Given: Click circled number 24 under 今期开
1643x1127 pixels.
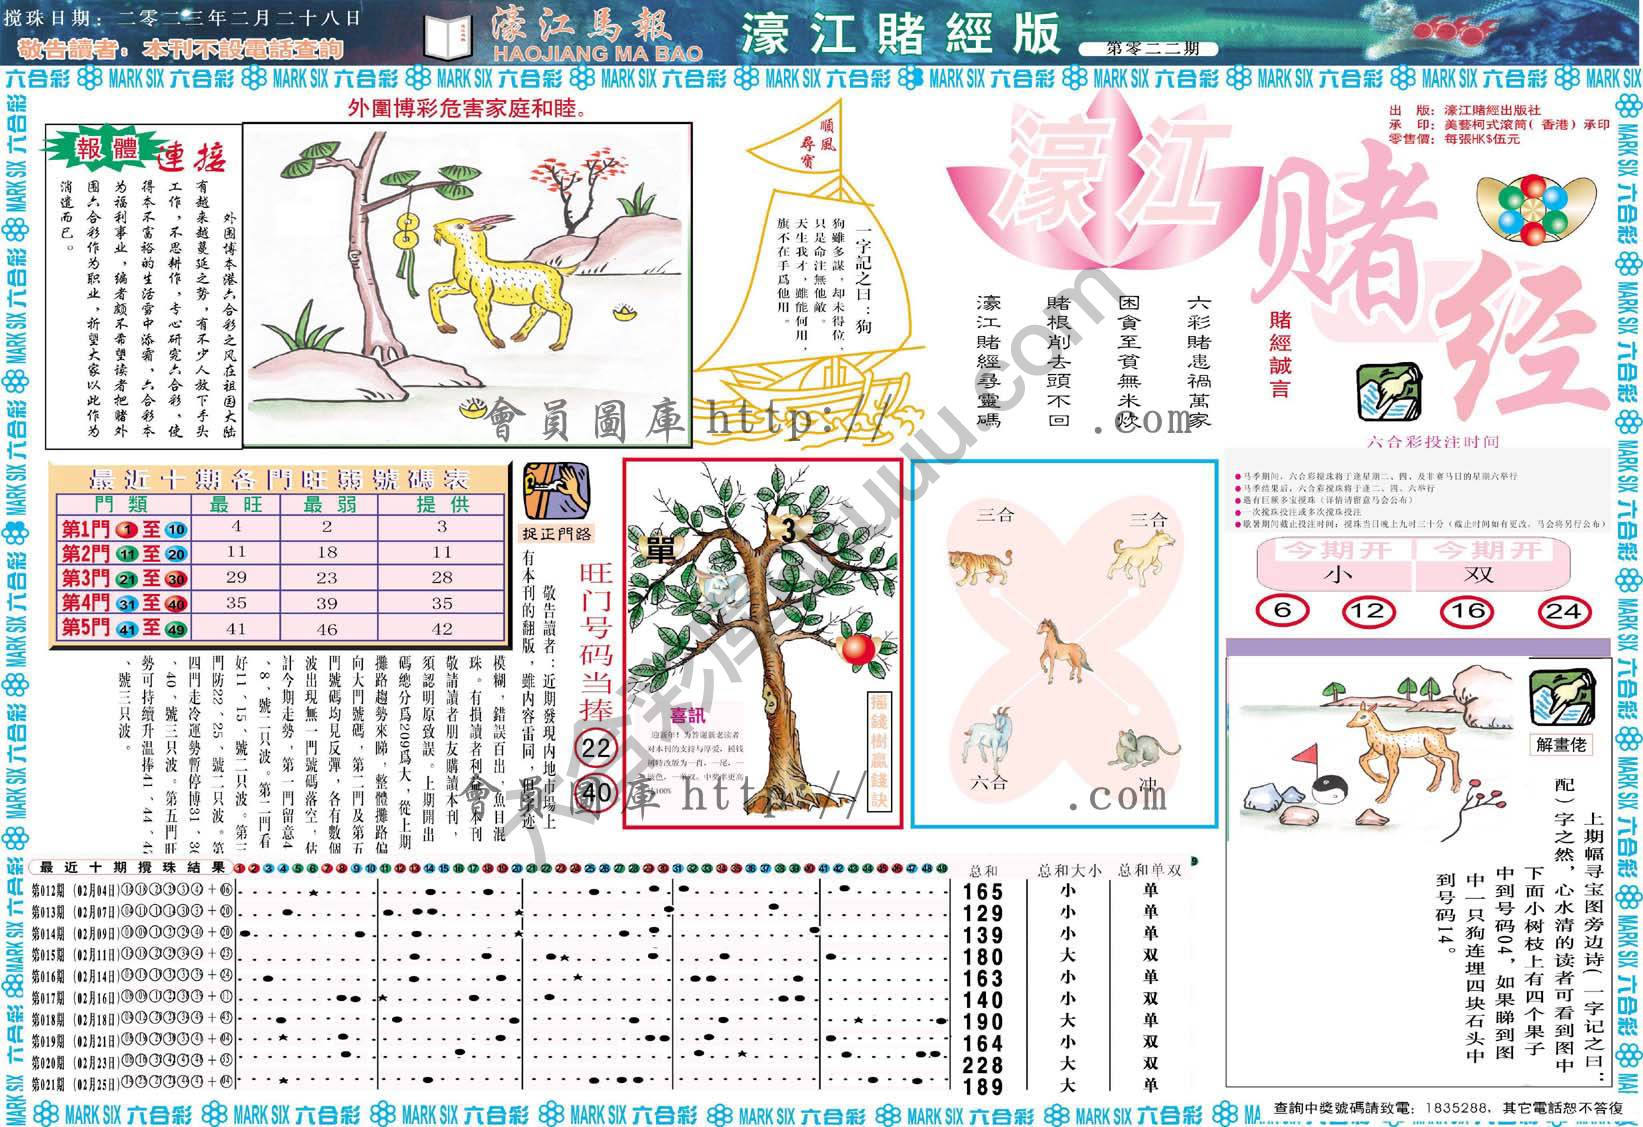Looking at the screenshot, I should point(1563,610).
